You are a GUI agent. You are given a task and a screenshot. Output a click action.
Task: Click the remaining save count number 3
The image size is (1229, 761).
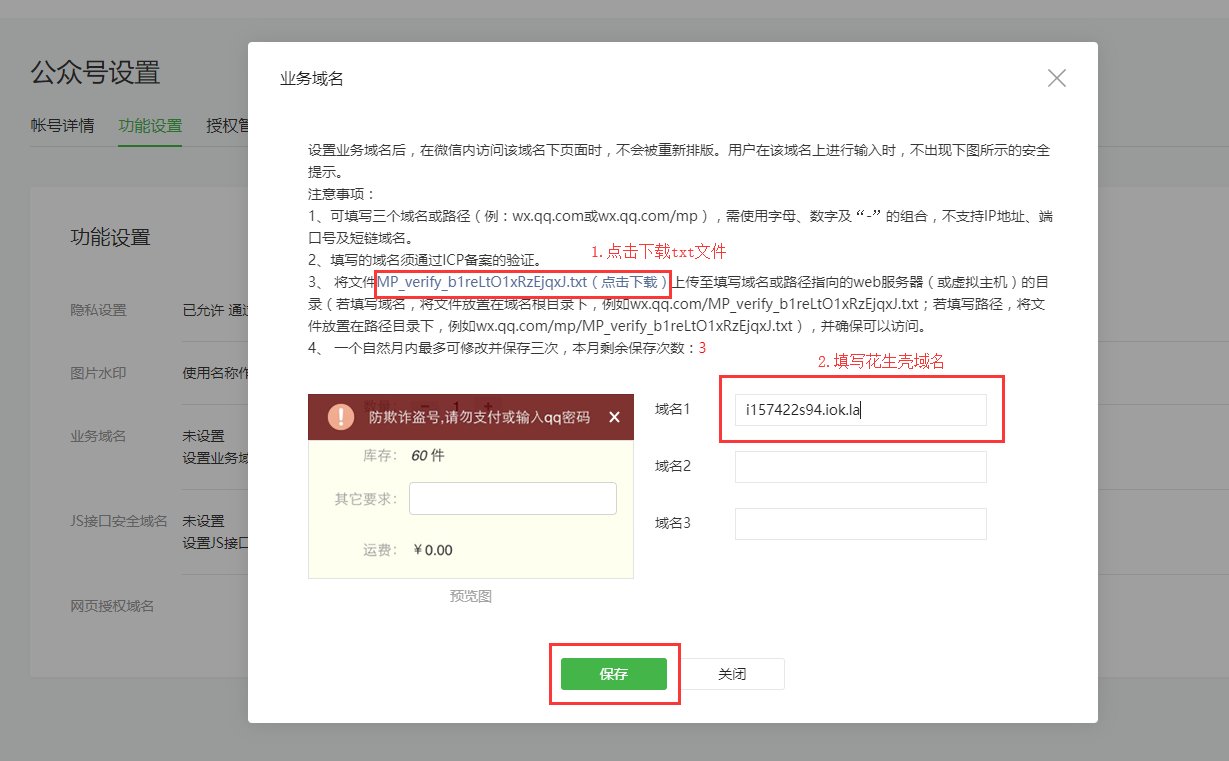702,348
